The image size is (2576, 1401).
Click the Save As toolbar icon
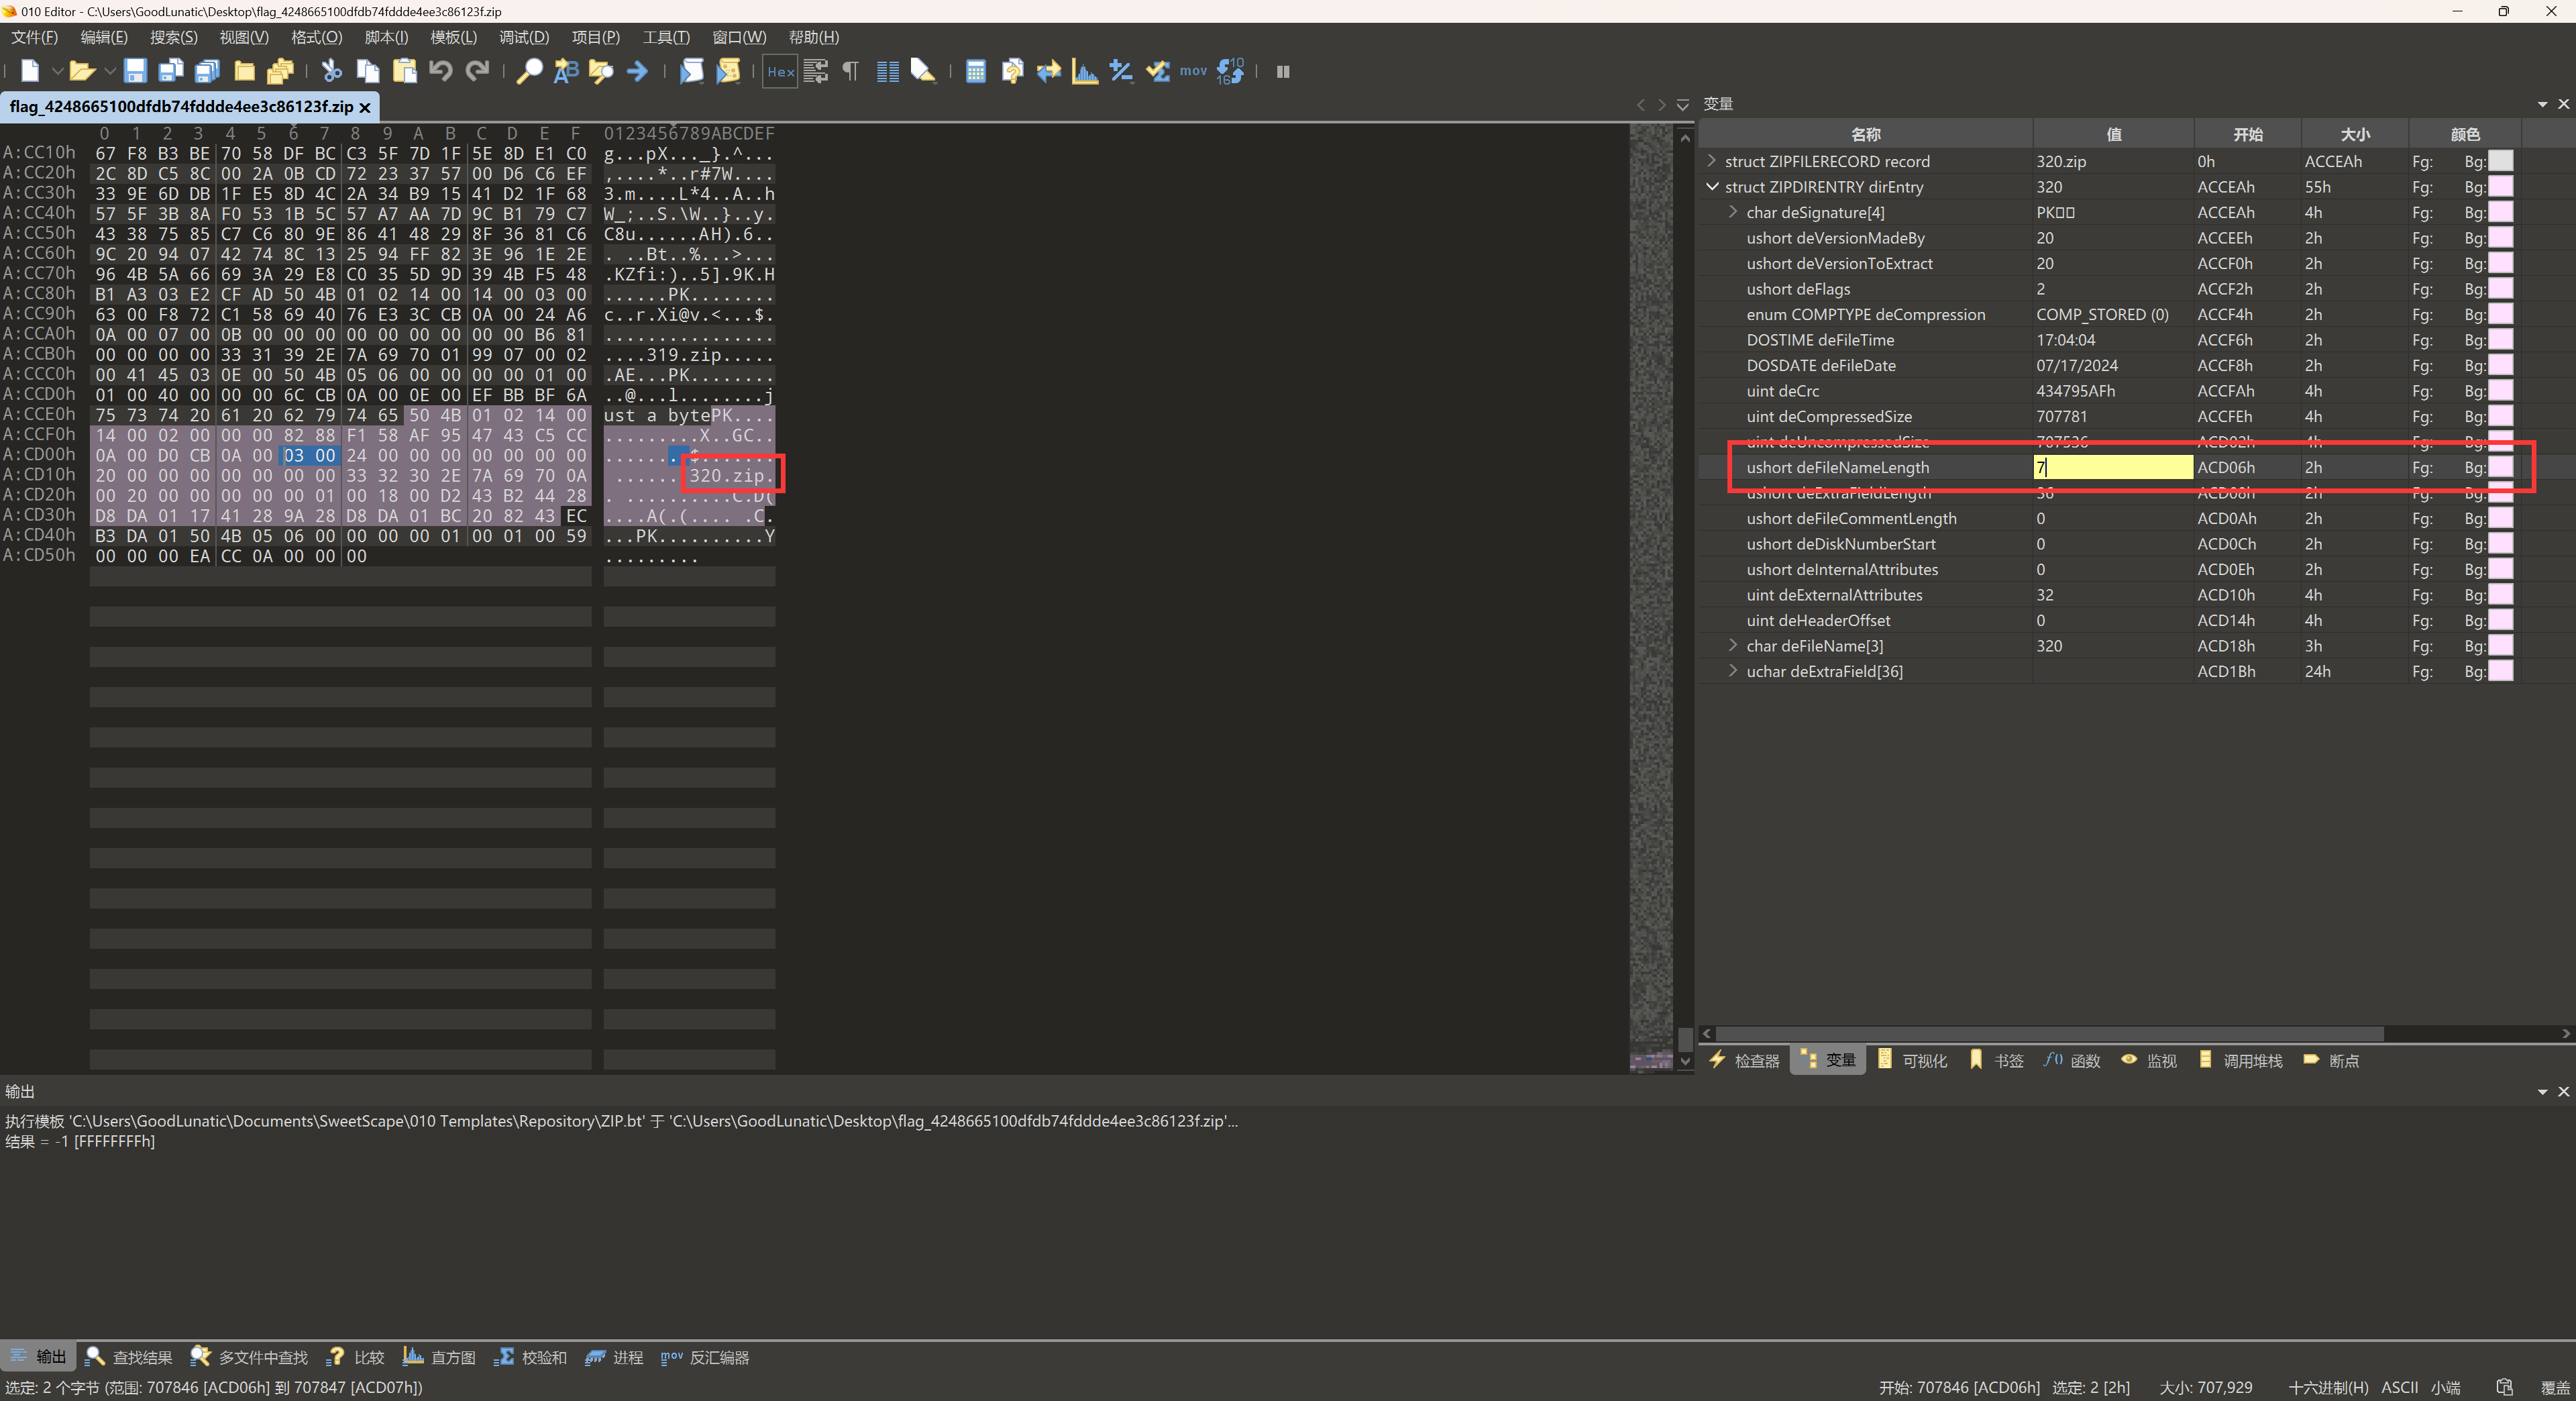click(171, 71)
